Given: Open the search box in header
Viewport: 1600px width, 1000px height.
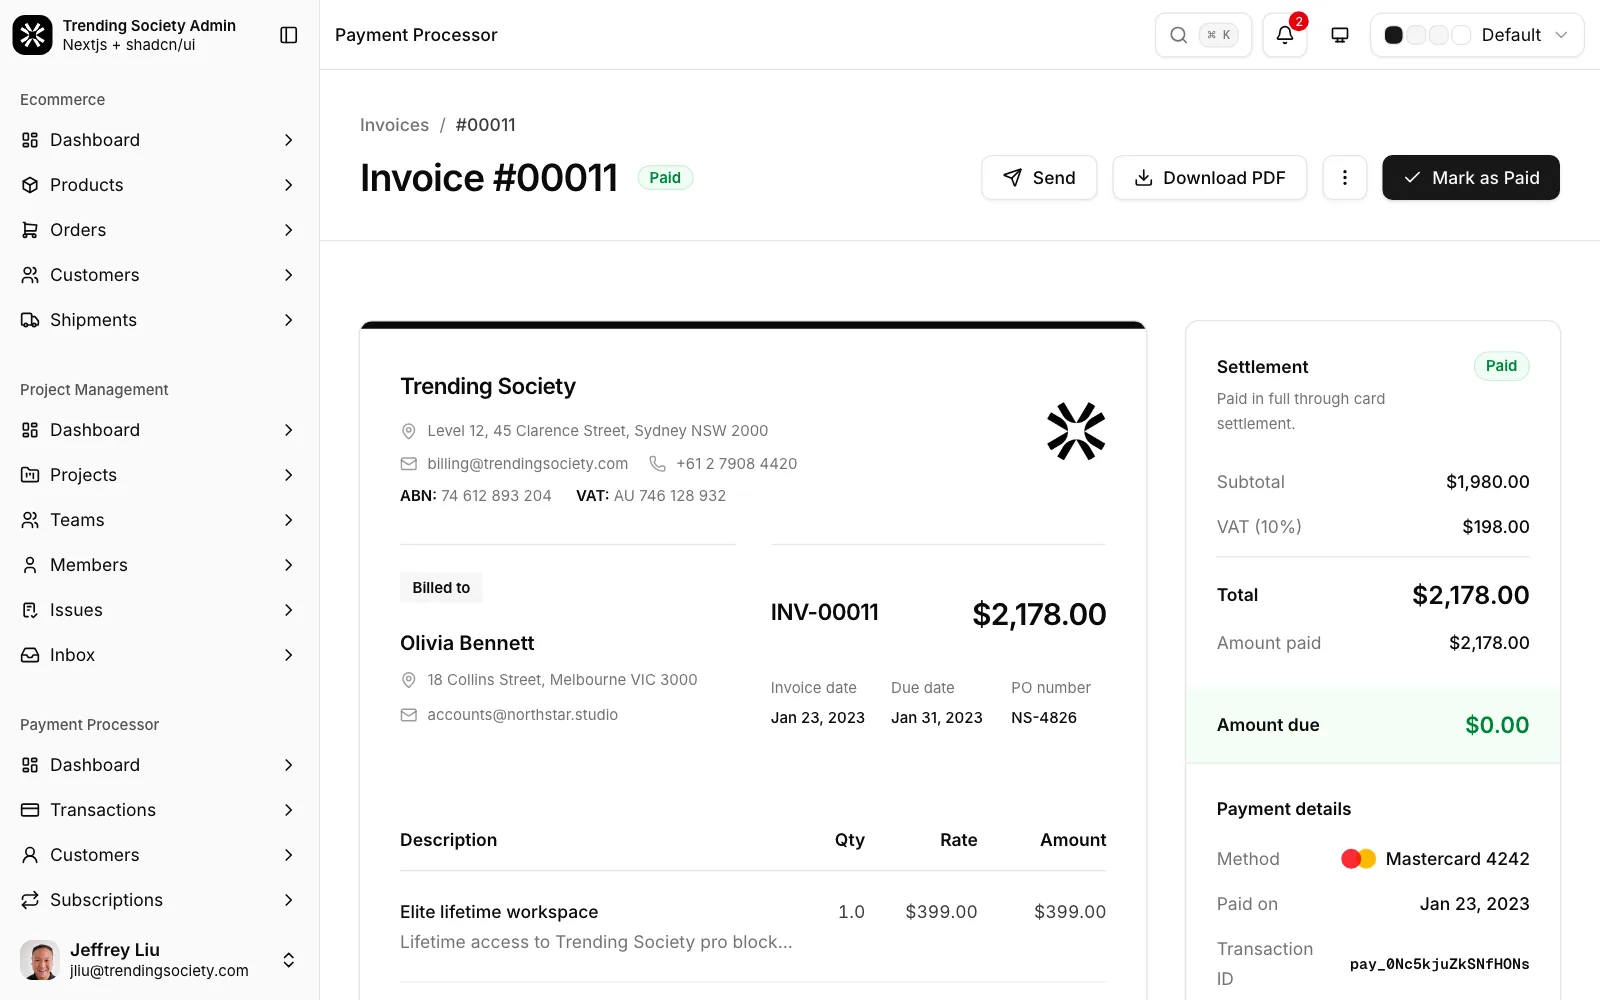Looking at the screenshot, I should click(x=1203, y=35).
